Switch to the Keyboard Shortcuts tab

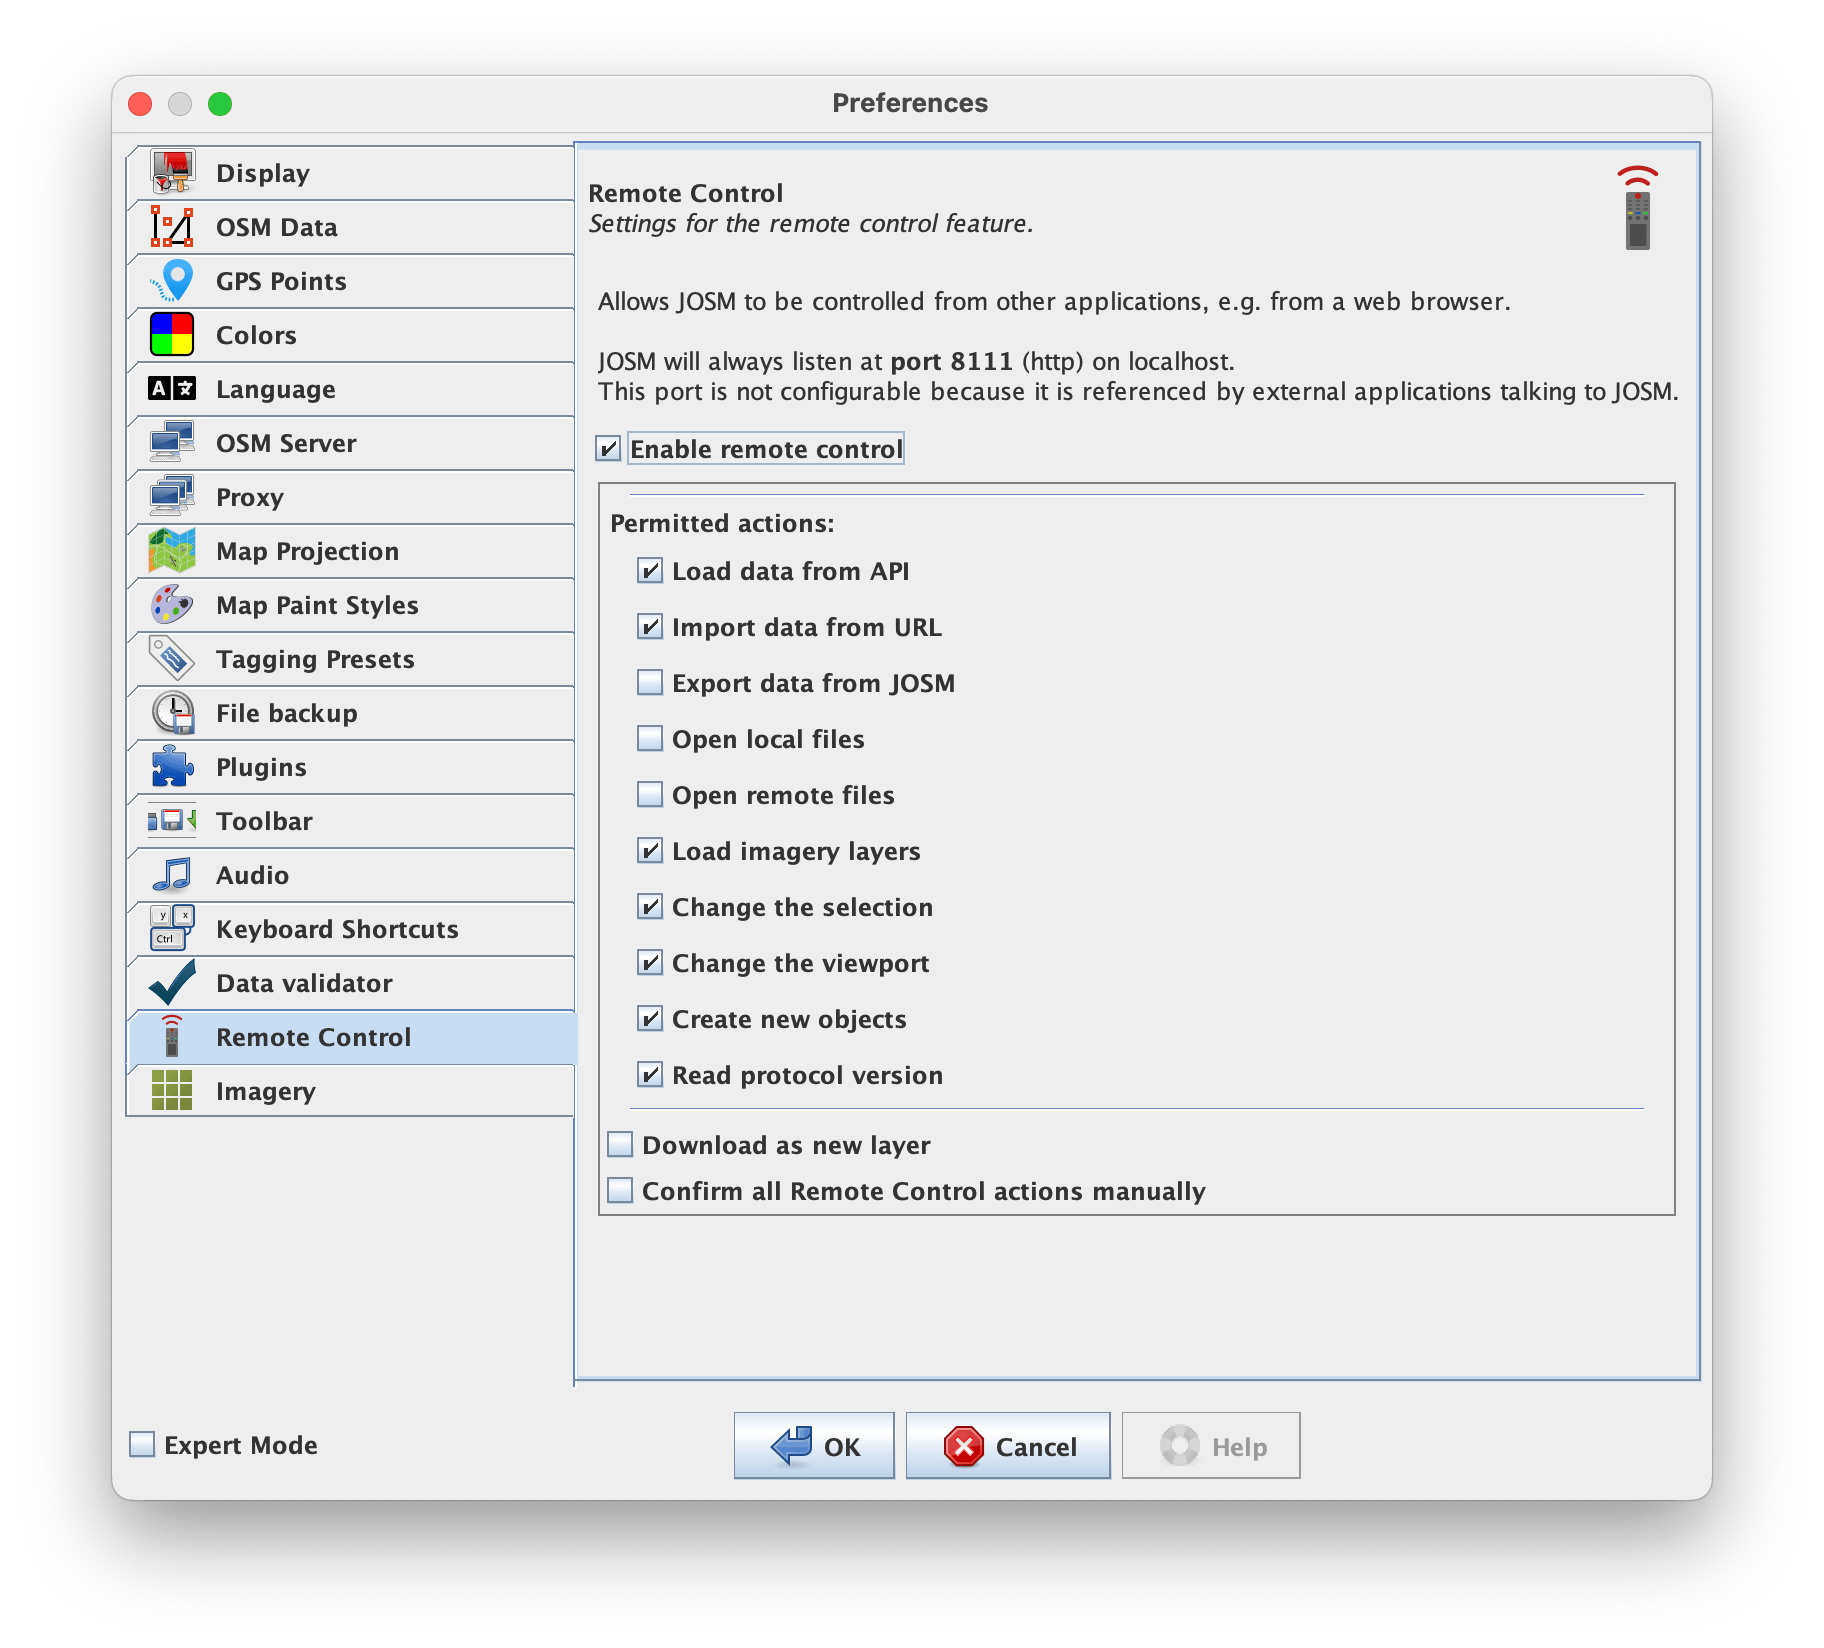(x=337, y=929)
